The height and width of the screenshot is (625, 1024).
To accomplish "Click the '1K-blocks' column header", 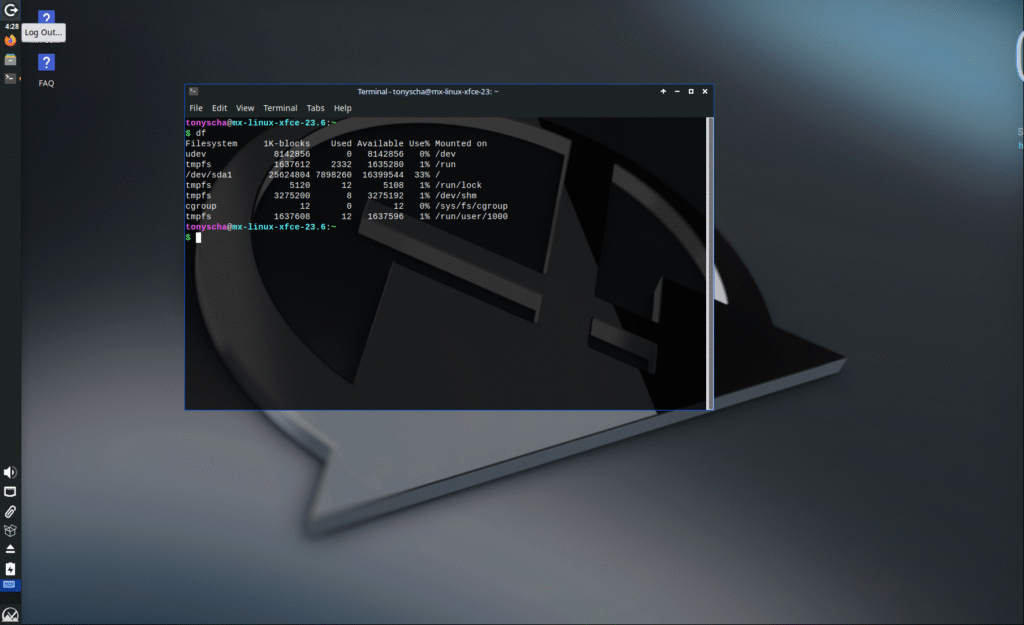I will tap(287, 144).
